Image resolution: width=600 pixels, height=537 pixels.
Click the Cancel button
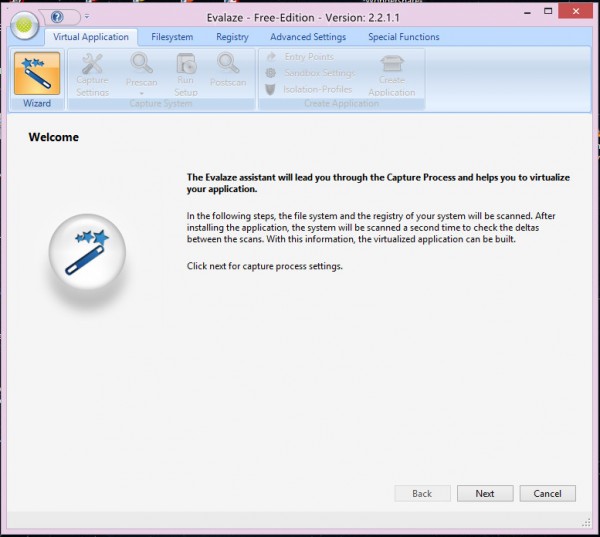coord(548,493)
